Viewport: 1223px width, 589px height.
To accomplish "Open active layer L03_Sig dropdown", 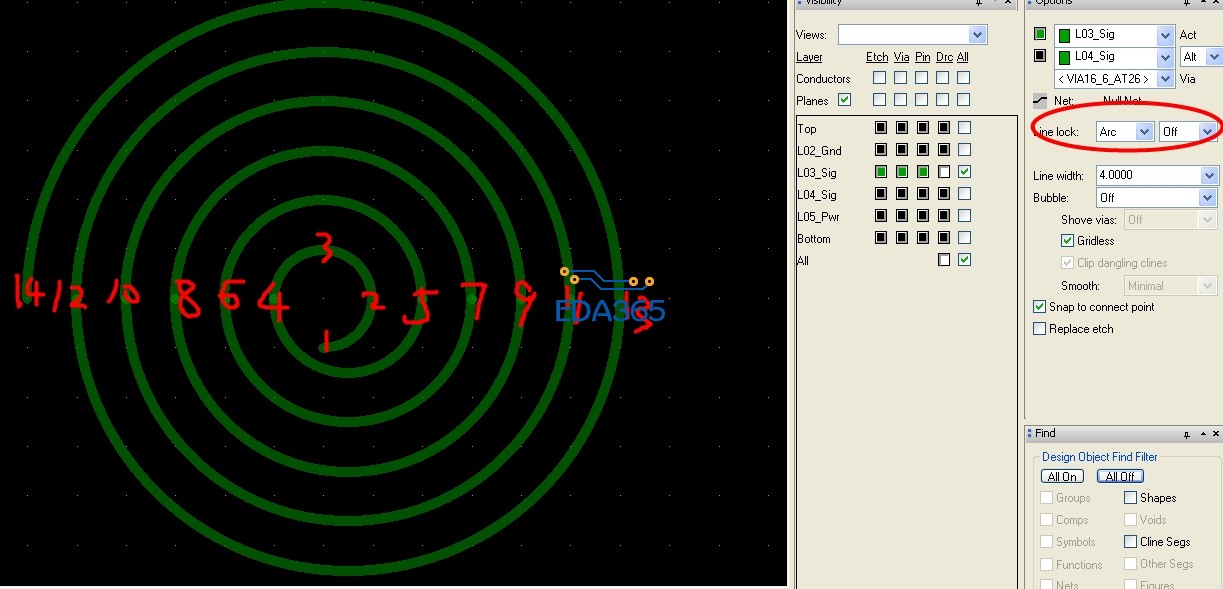I will 1164,35.
